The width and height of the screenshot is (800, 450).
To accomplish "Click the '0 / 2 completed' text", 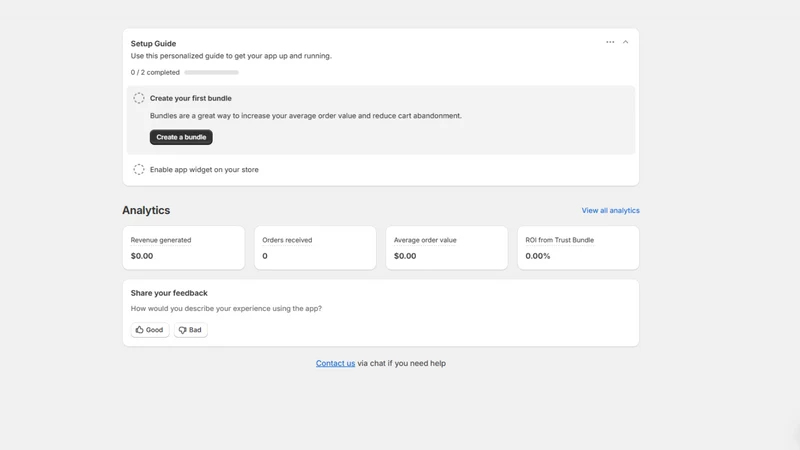I will (x=155, y=72).
